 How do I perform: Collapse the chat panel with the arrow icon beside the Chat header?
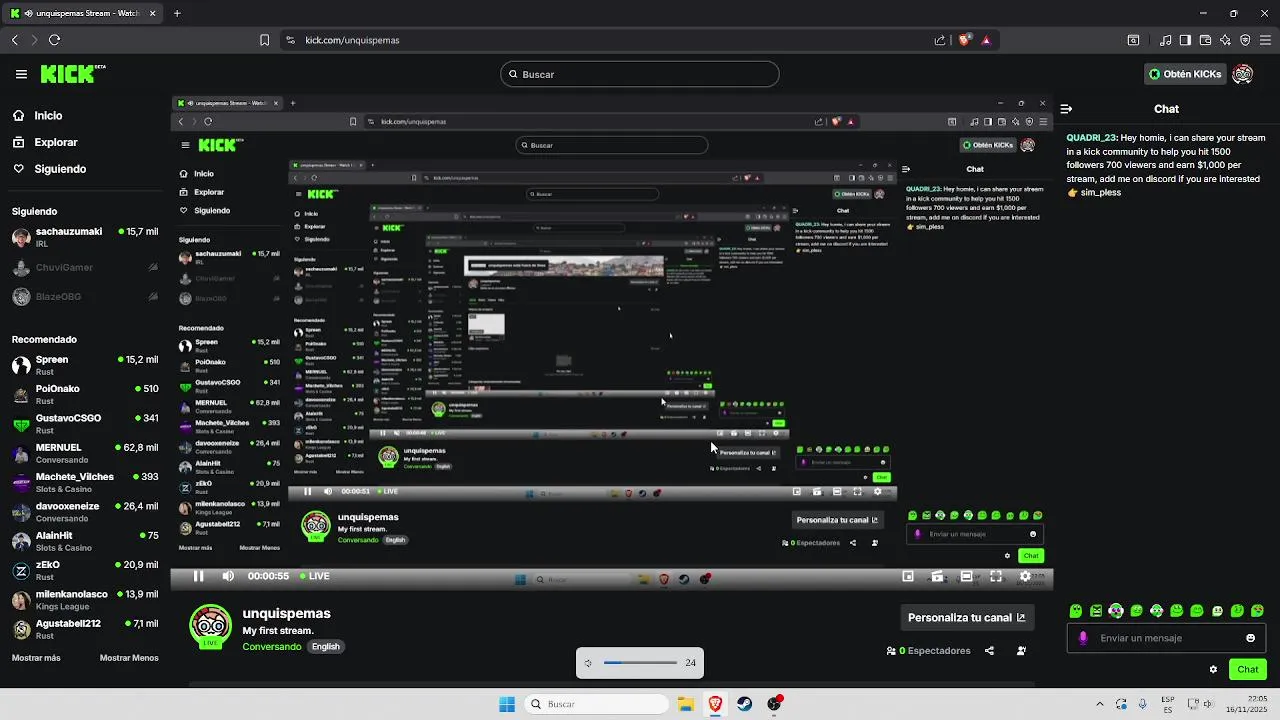click(1066, 109)
